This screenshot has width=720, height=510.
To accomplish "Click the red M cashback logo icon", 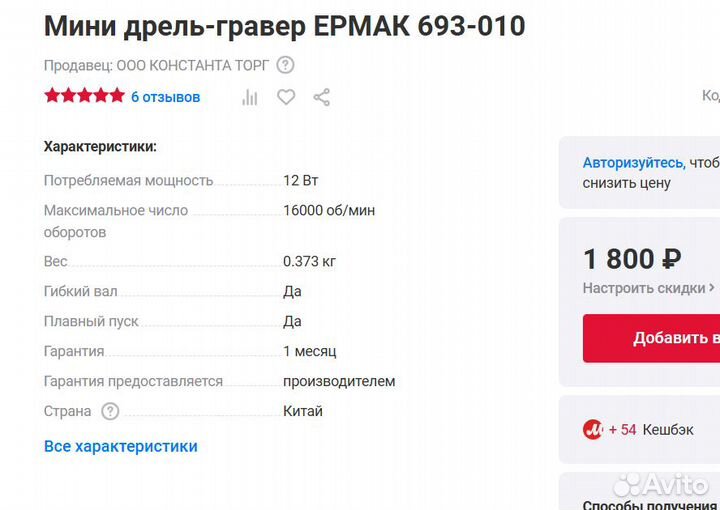I will pyautogui.click(x=592, y=430).
